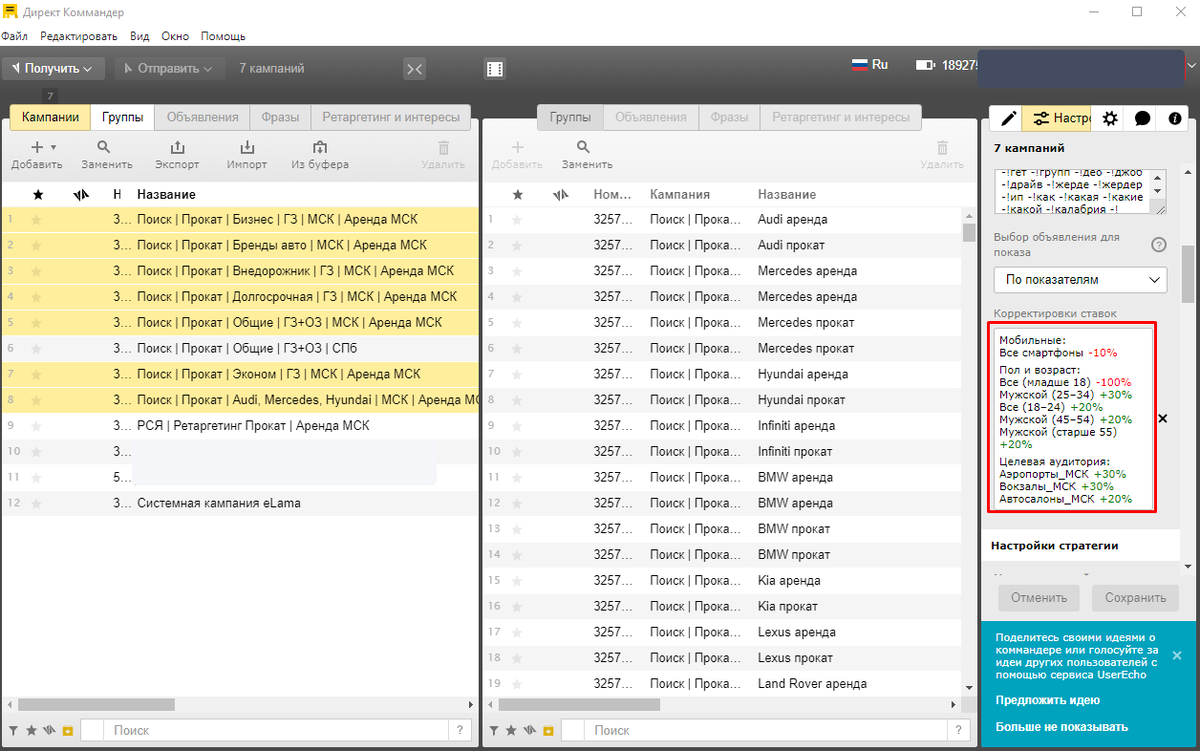
Task: Click star filter icon under campaigns list
Action: pyautogui.click(x=31, y=731)
